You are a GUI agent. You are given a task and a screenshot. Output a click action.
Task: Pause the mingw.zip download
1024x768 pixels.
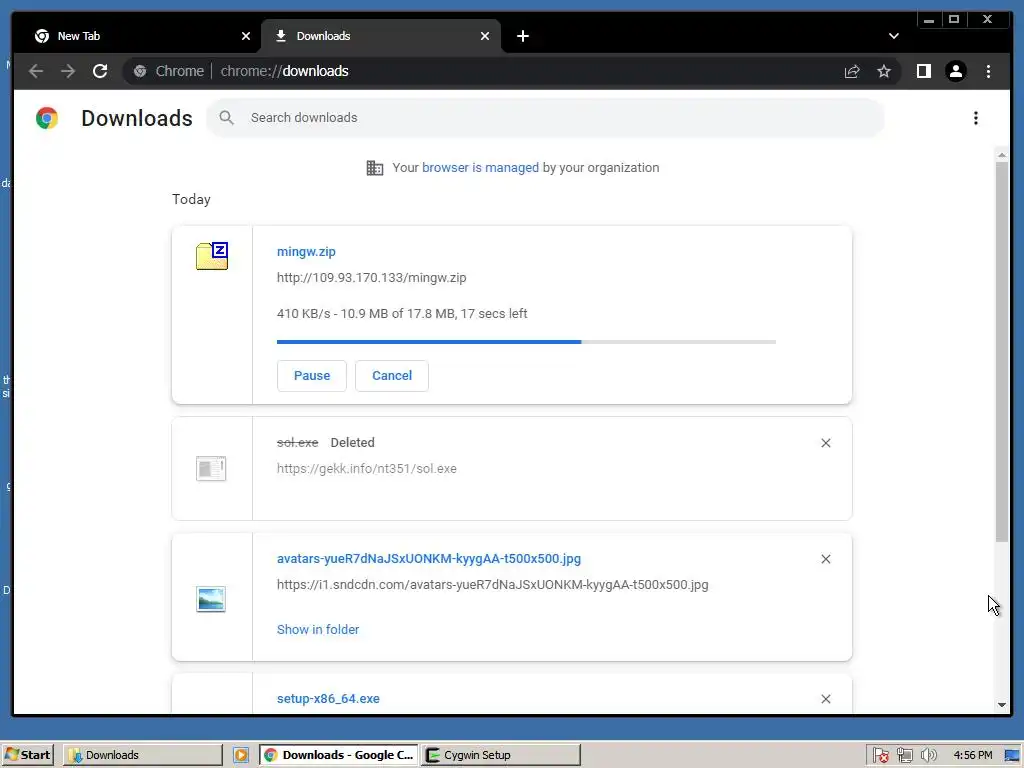pos(312,376)
